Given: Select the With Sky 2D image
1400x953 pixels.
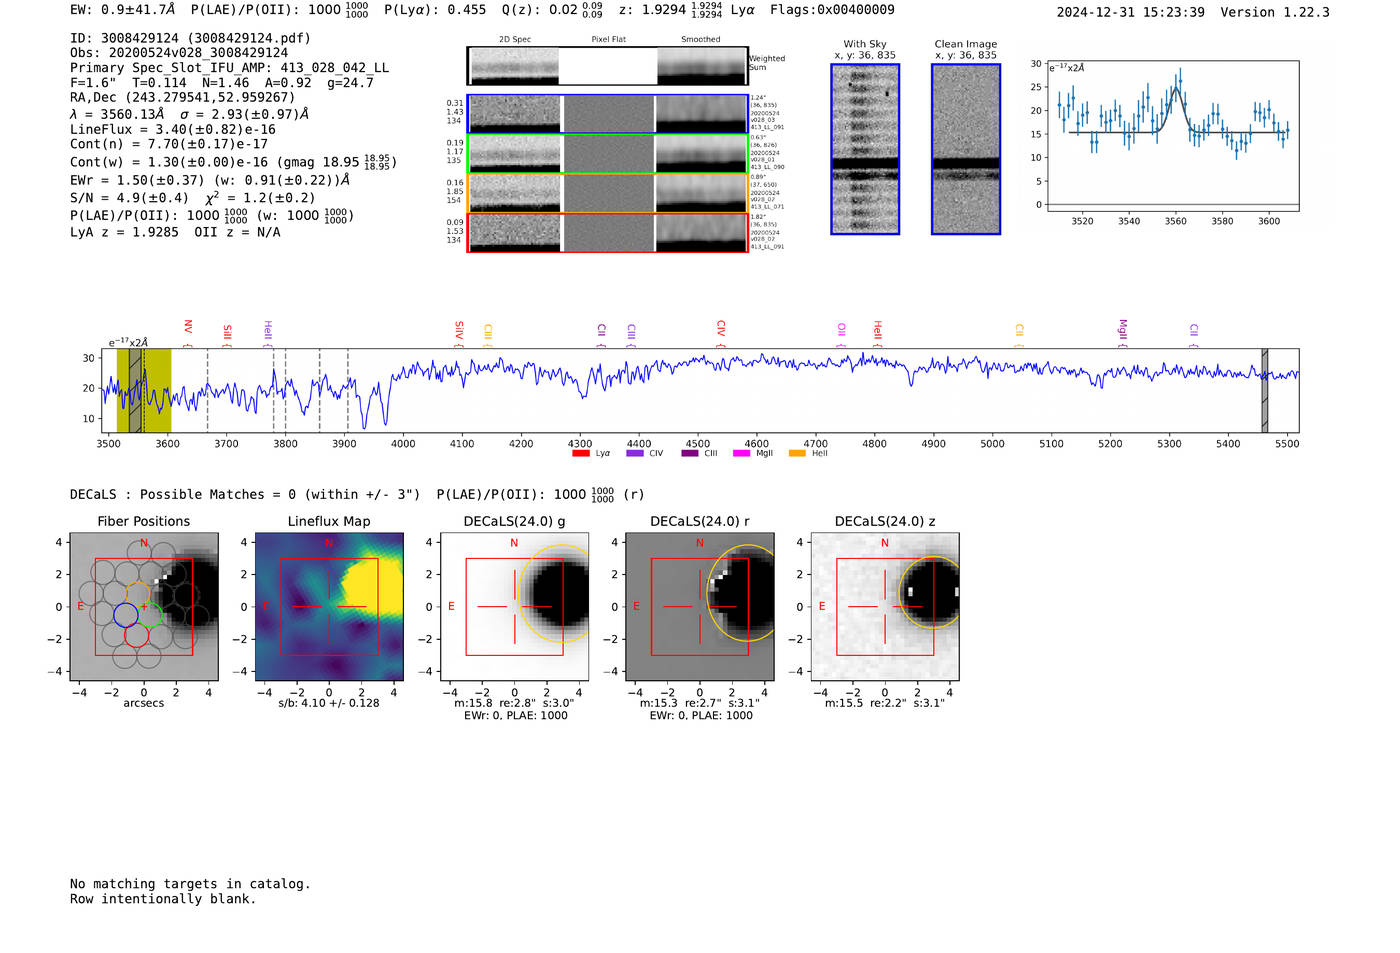Looking at the screenshot, I should click(865, 149).
